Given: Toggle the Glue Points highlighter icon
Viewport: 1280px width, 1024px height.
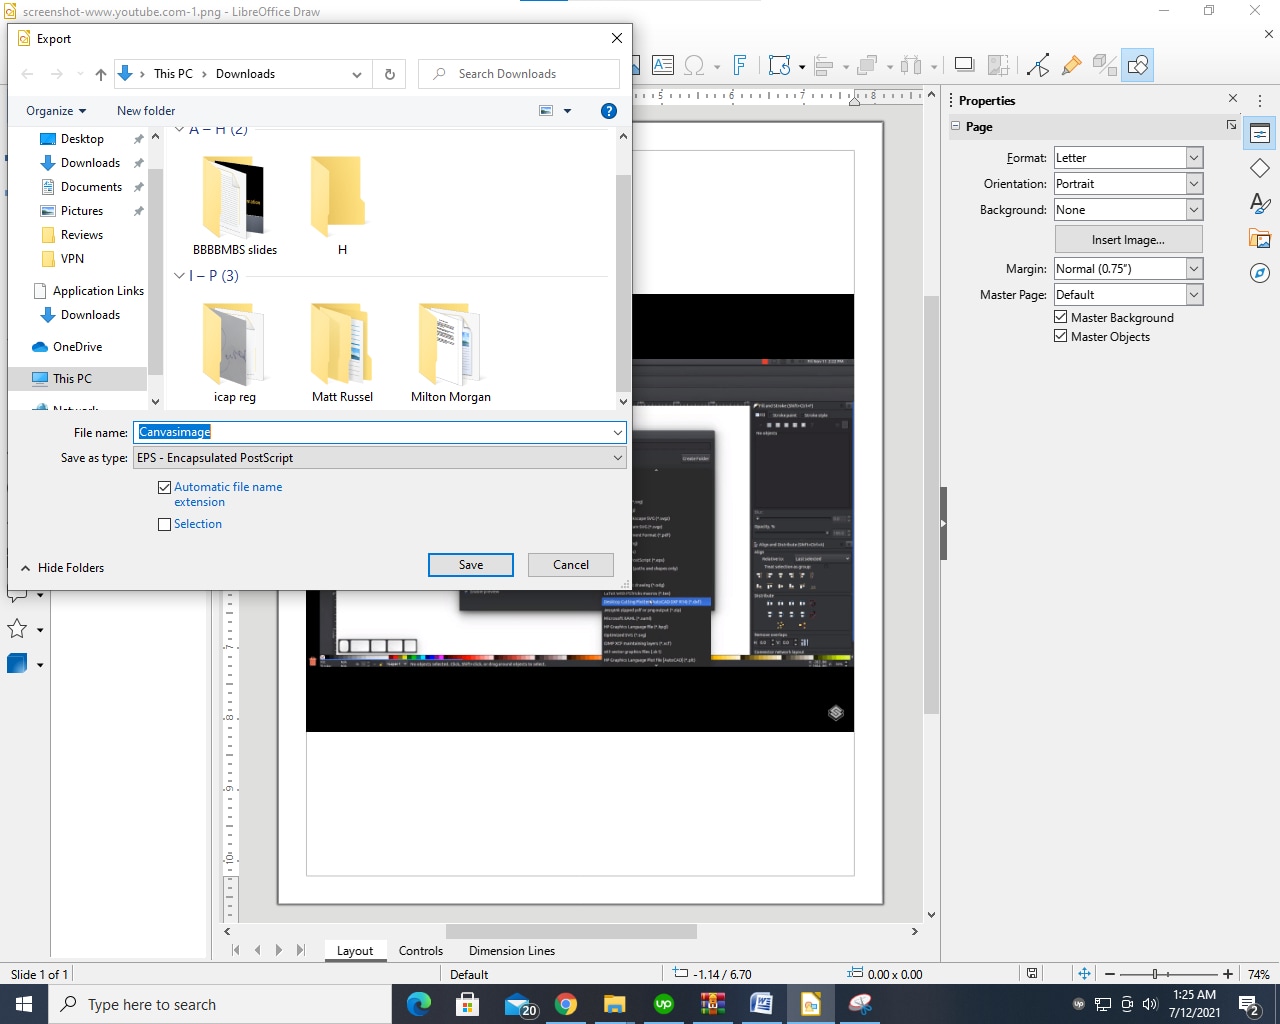Looking at the screenshot, I should [1071, 66].
